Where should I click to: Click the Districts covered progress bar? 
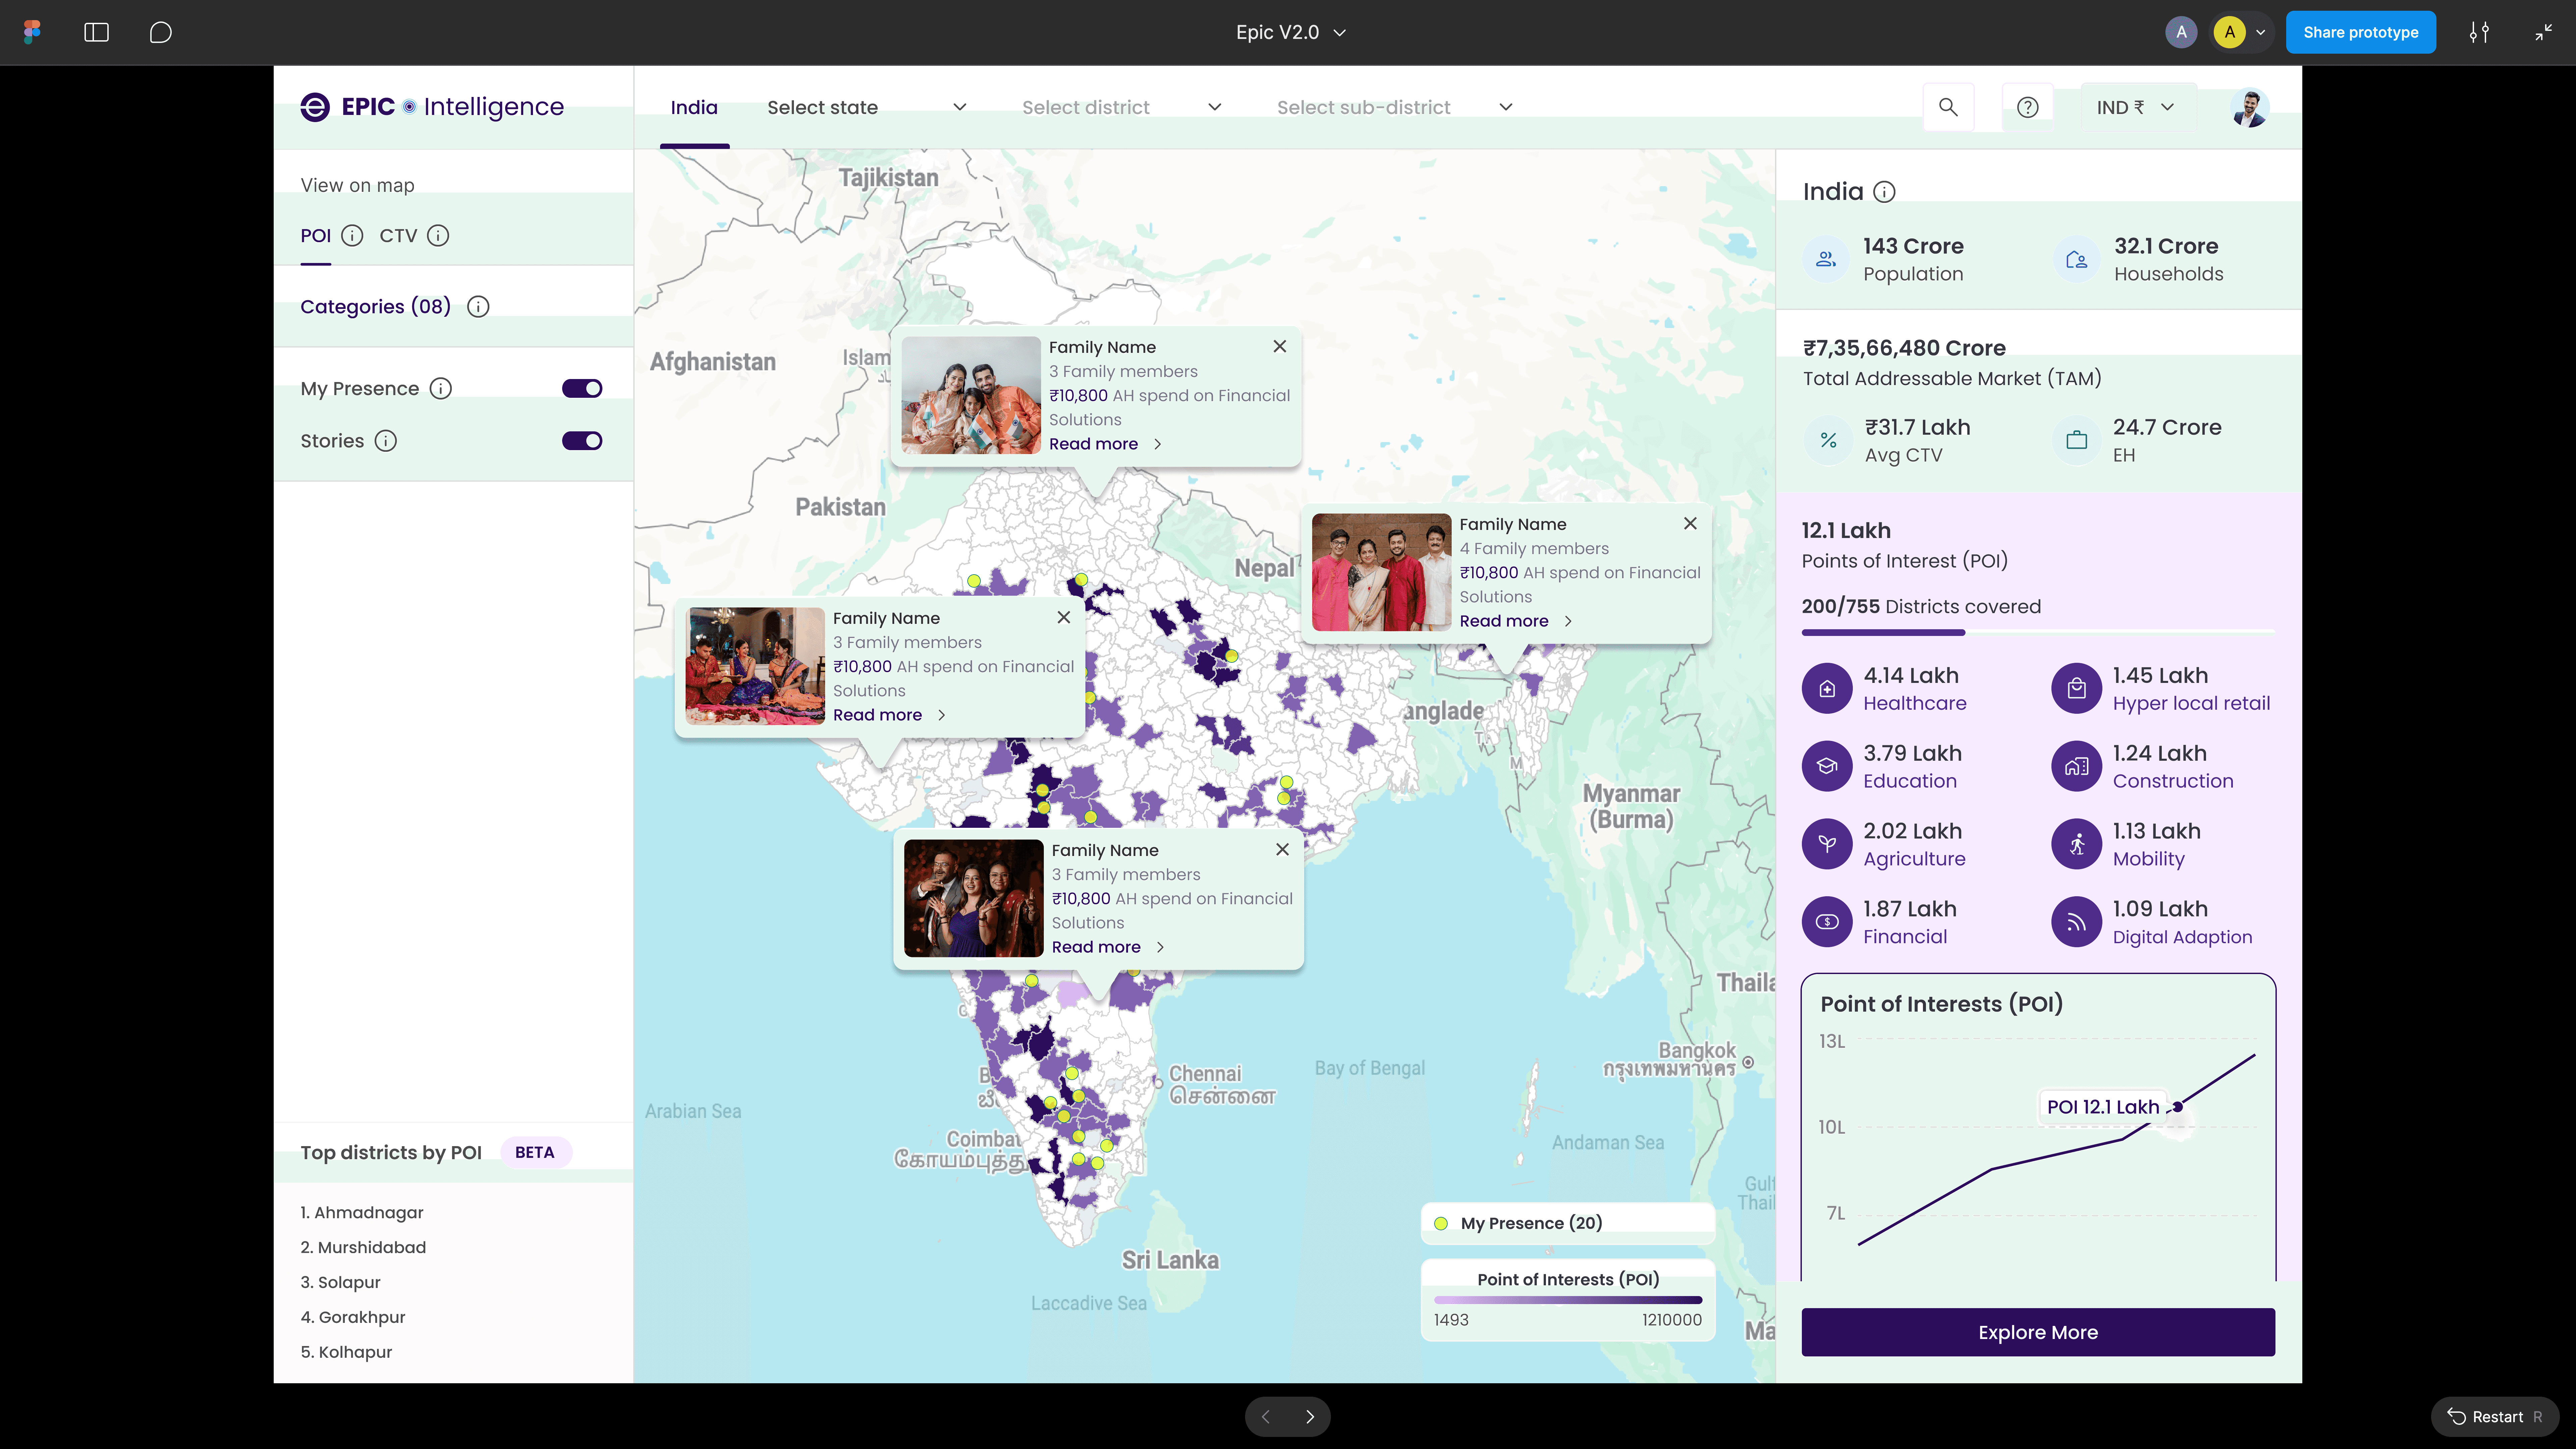point(2038,632)
